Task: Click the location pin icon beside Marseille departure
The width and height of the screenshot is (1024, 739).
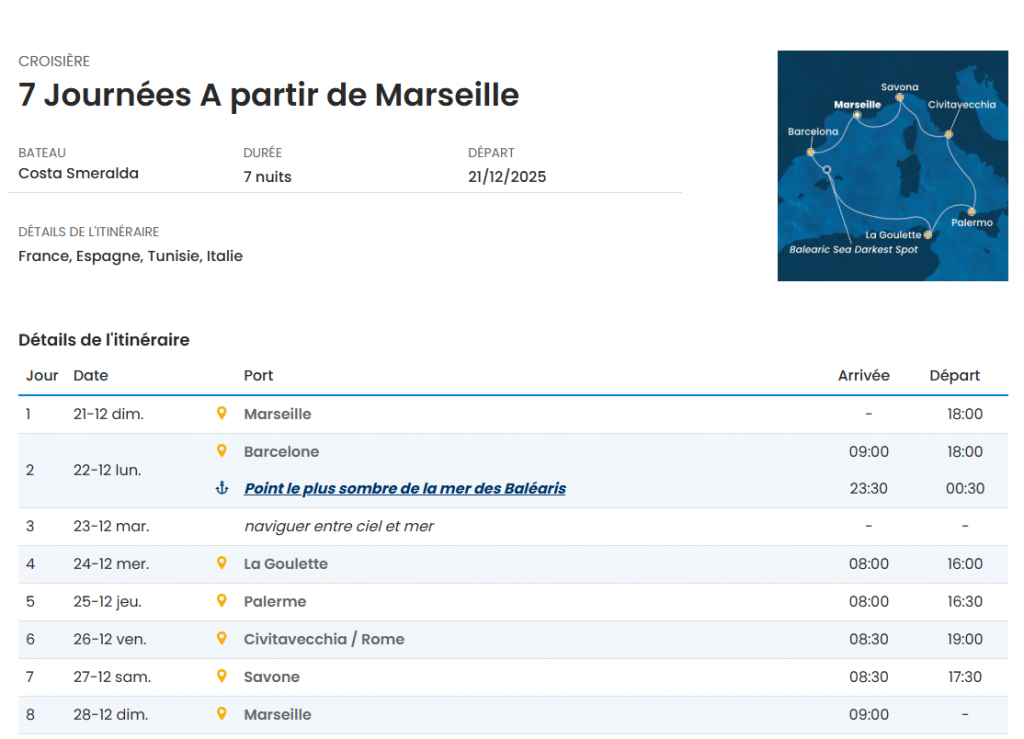Action: [222, 413]
